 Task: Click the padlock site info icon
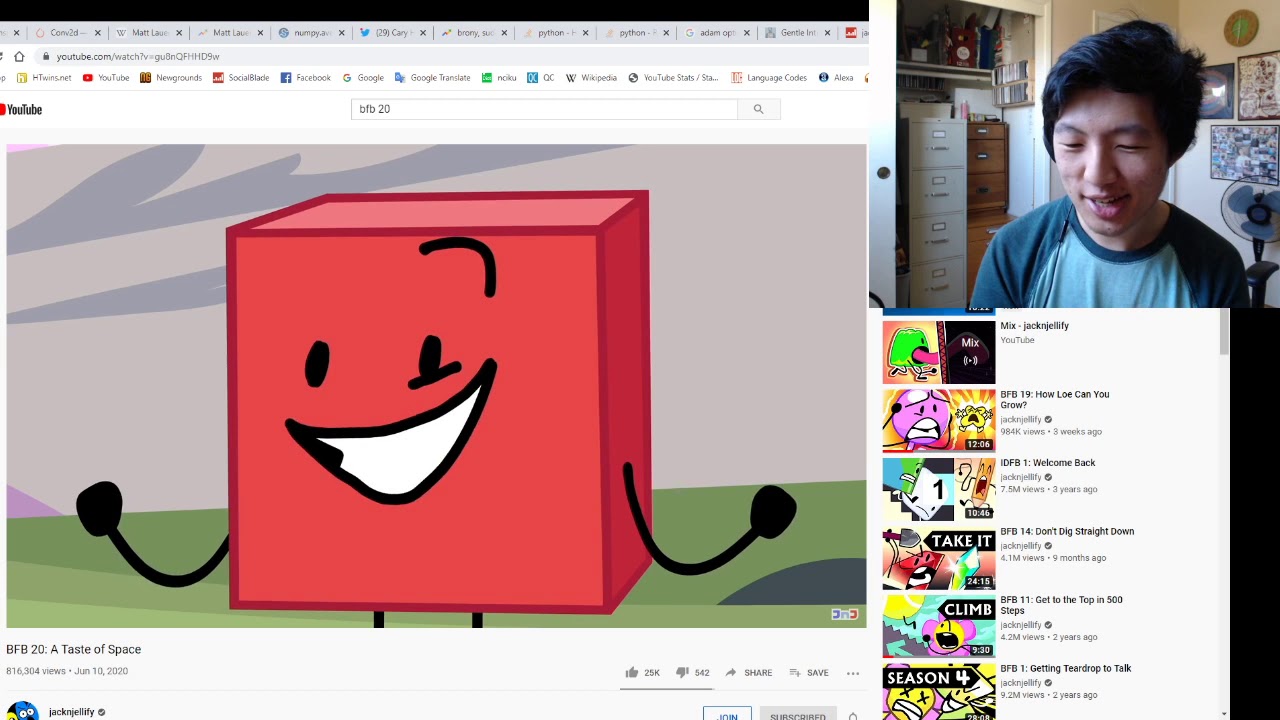45,56
